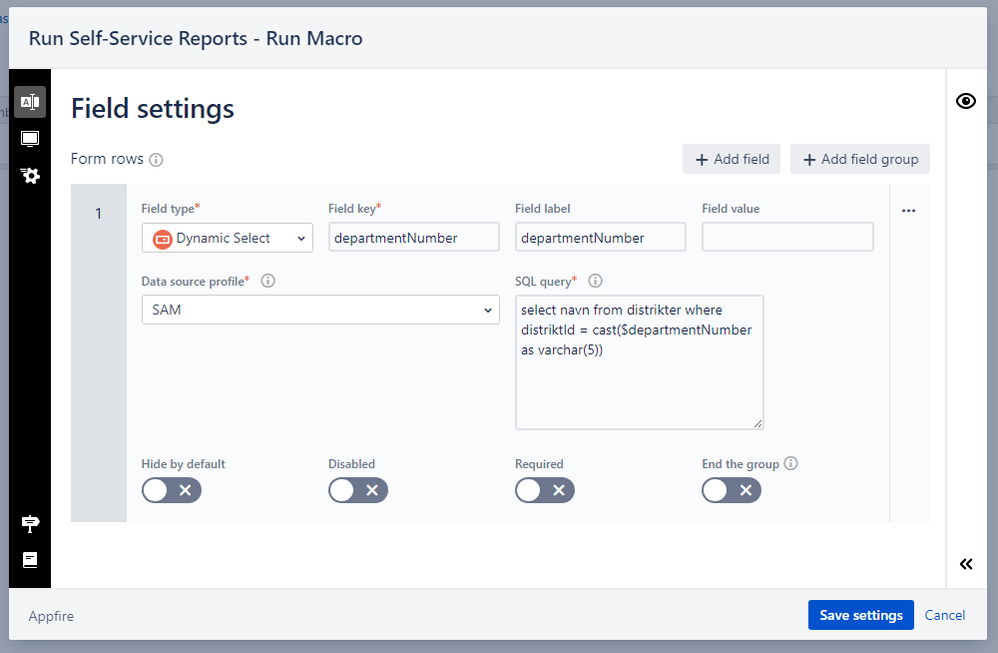Viewport: 998px width, 653px height.
Task: Click the Cancel link
Action: click(x=945, y=615)
